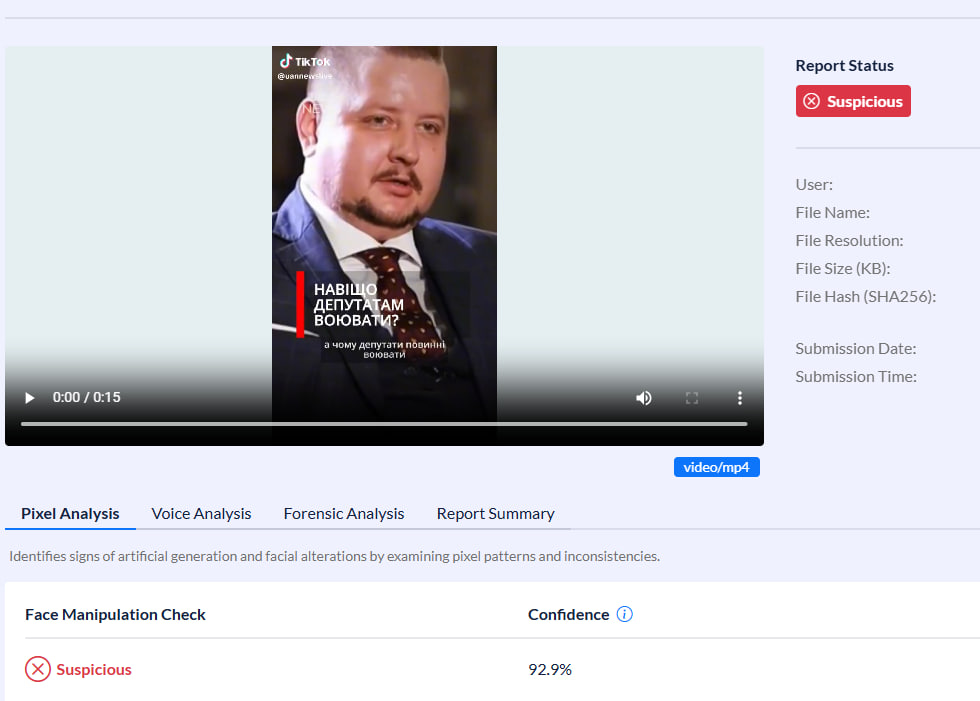Click the НАВІЩО ДЕПУТАТАМ ВОЮВАТИ caption overlay
Screen dimensions: 980x701
(x=358, y=305)
